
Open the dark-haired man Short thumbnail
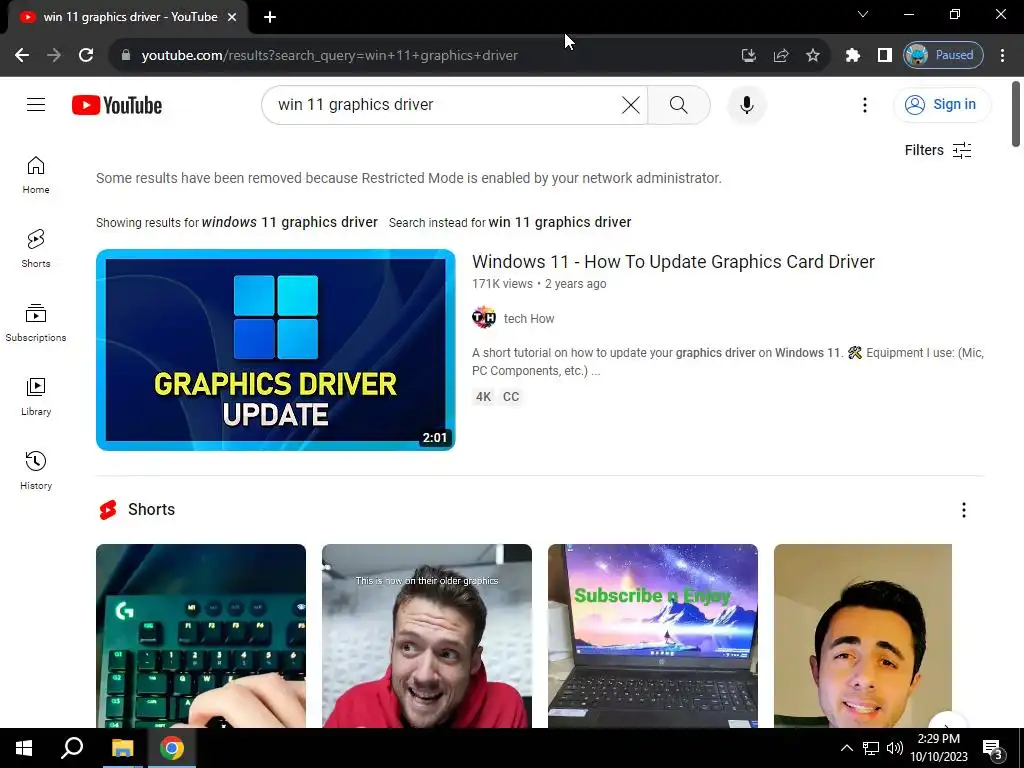pyautogui.click(x=863, y=636)
